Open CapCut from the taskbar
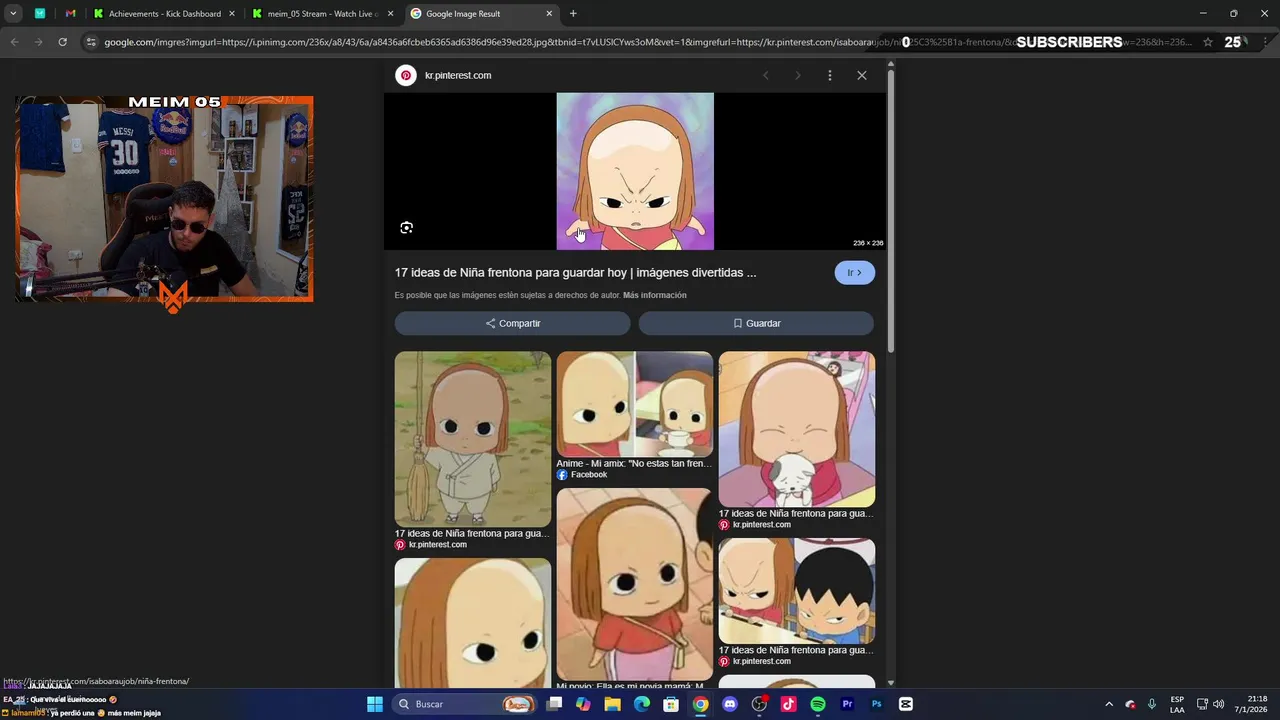This screenshot has width=1280, height=720. tap(906, 704)
